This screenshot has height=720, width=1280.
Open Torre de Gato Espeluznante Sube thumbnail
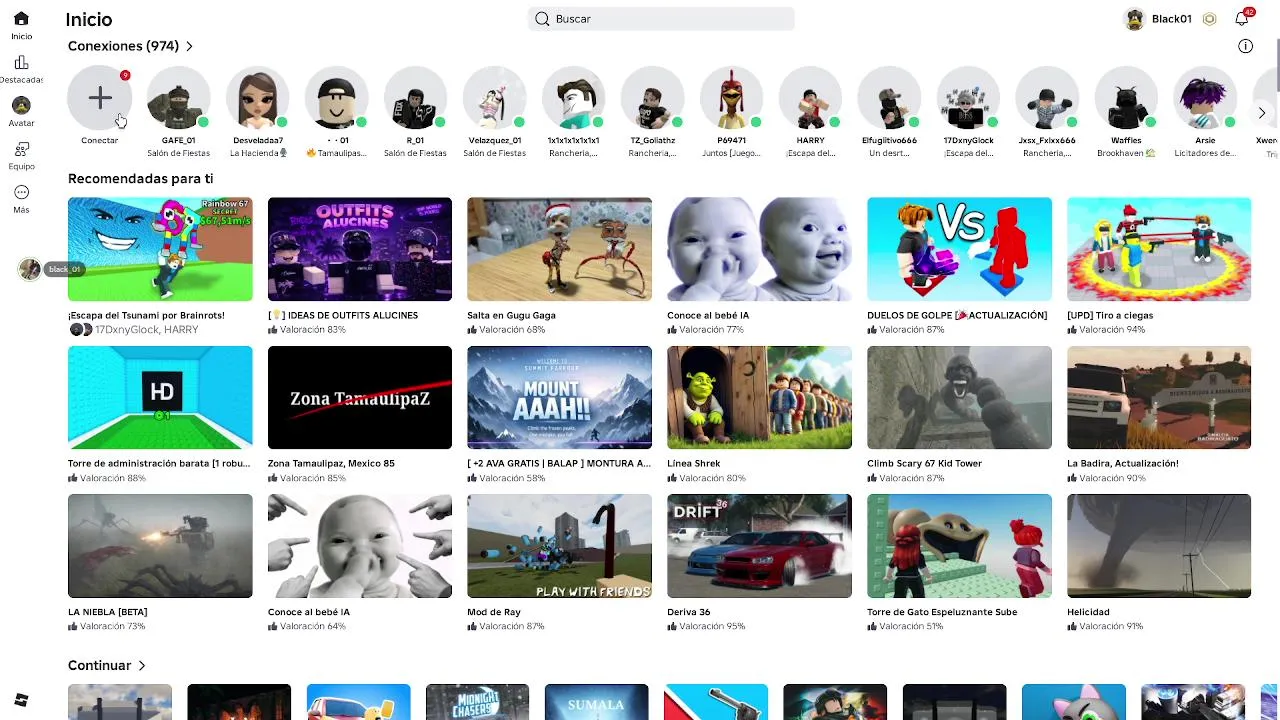[959, 546]
